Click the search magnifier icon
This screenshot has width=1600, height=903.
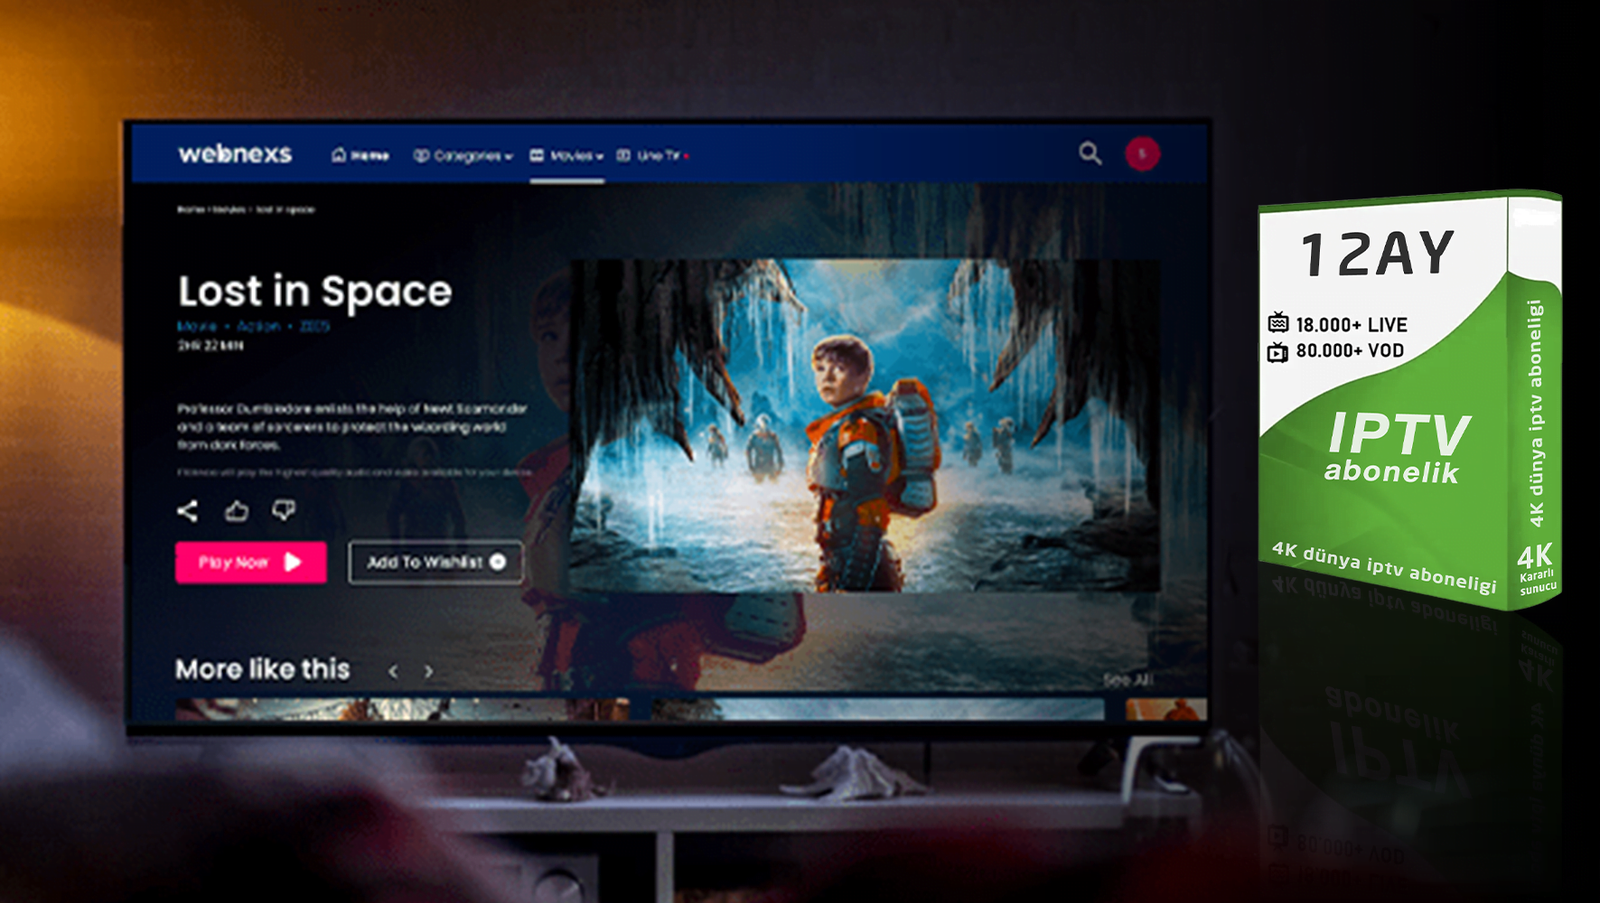point(1090,153)
